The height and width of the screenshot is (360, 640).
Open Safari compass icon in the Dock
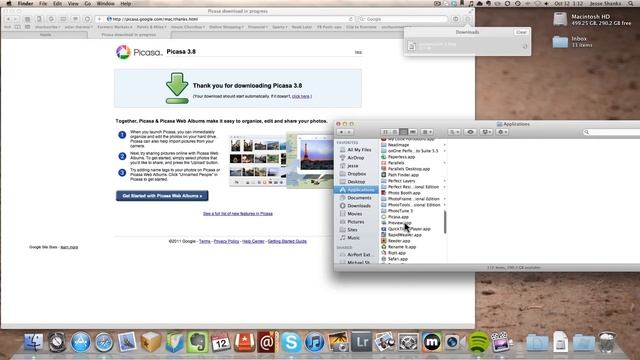[x=104, y=342]
